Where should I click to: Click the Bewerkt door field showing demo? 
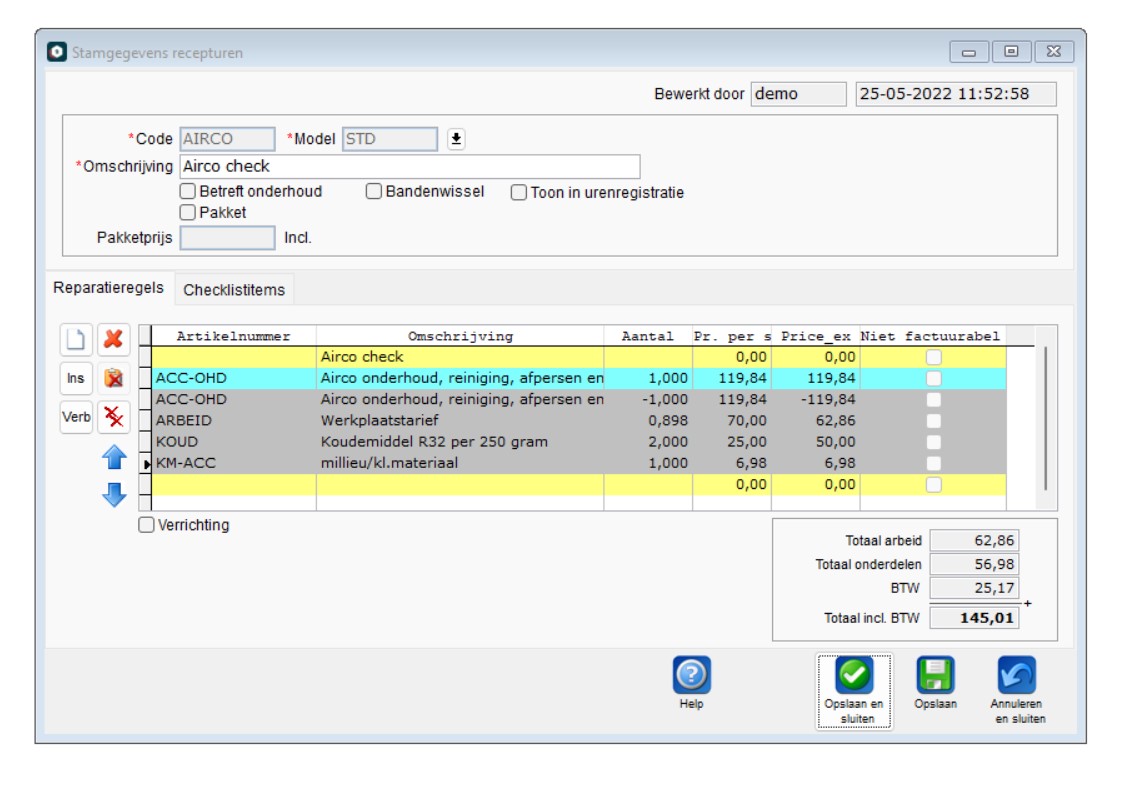[x=798, y=94]
